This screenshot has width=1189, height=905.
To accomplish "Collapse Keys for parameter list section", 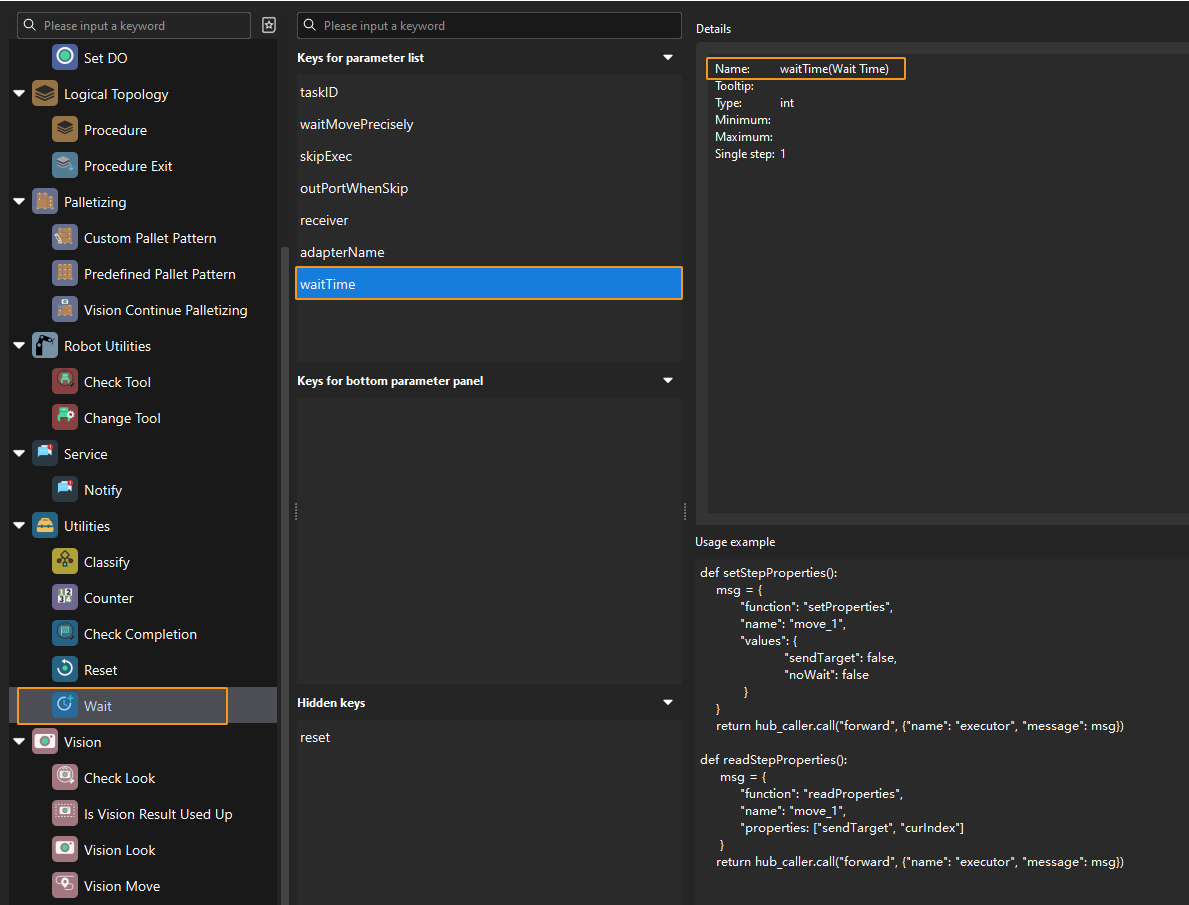I will (668, 58).
